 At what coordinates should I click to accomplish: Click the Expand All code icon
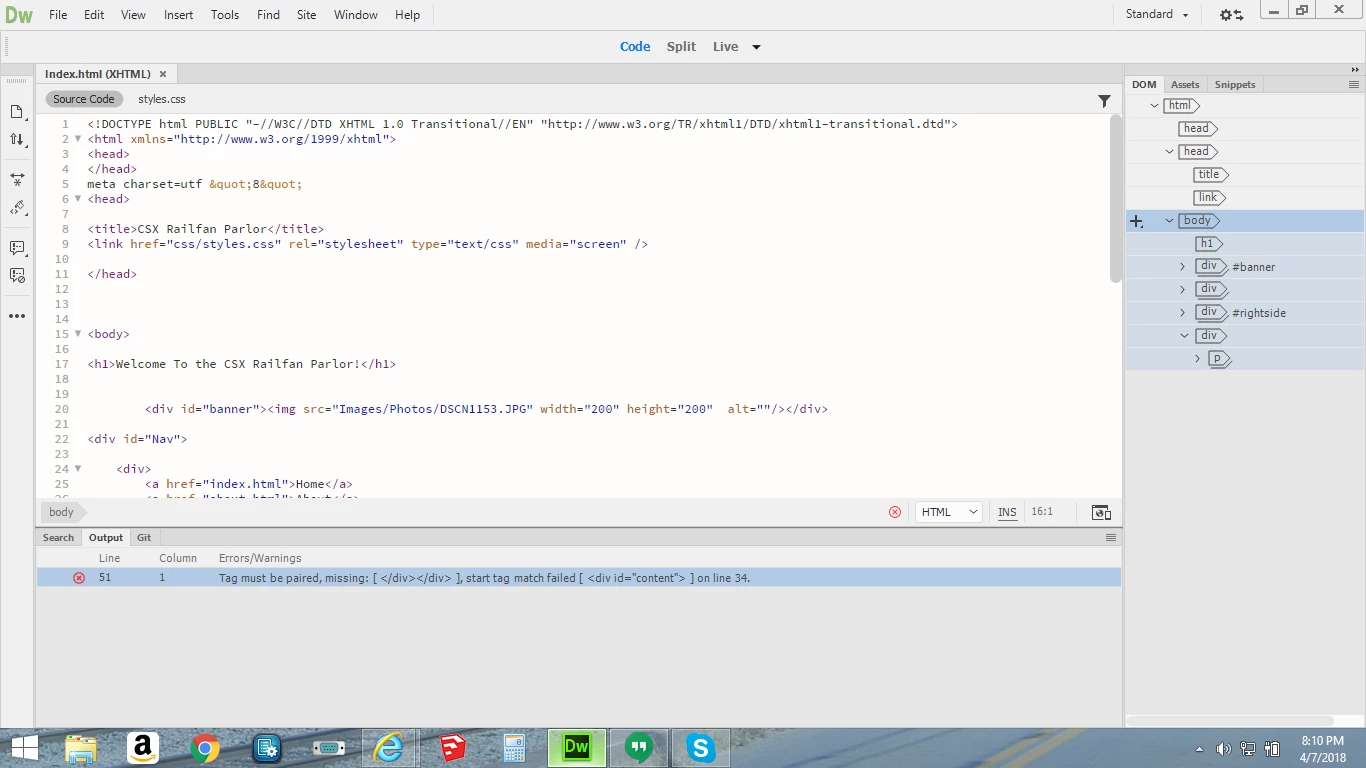pos(17,179)
